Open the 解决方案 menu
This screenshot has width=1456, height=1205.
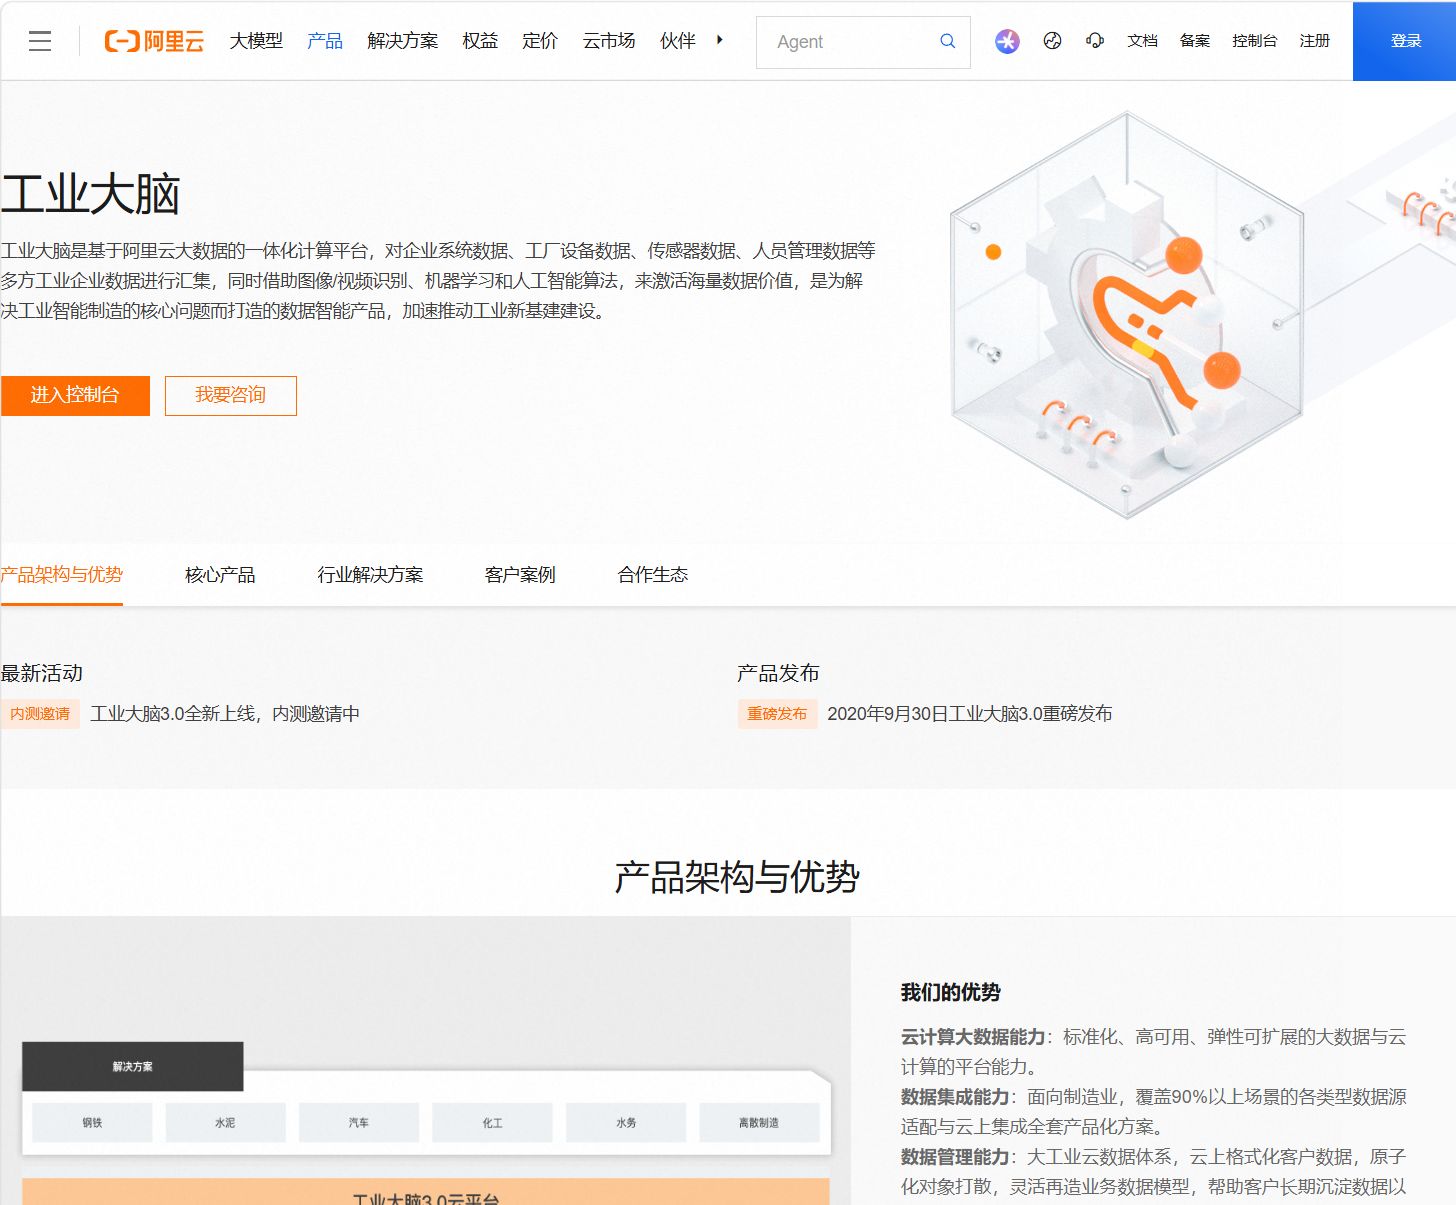tap(402, 41)
